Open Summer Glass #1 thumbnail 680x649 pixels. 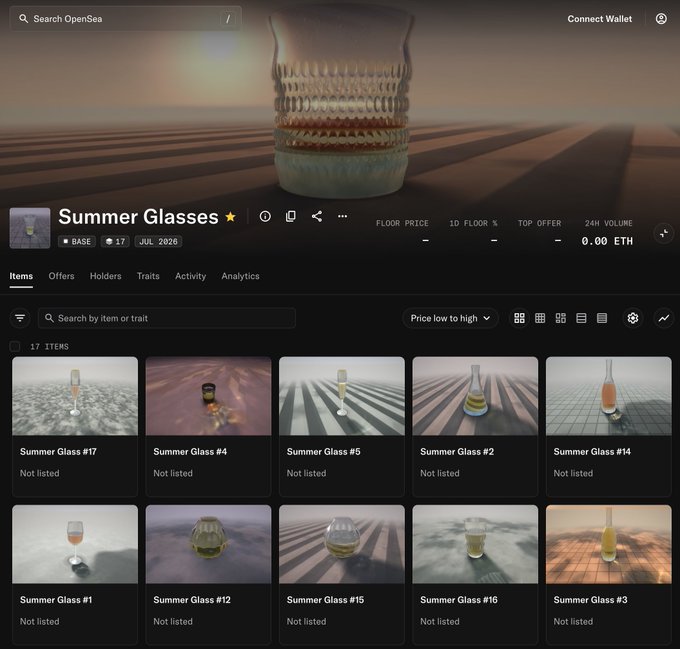(x=75, y=545)
